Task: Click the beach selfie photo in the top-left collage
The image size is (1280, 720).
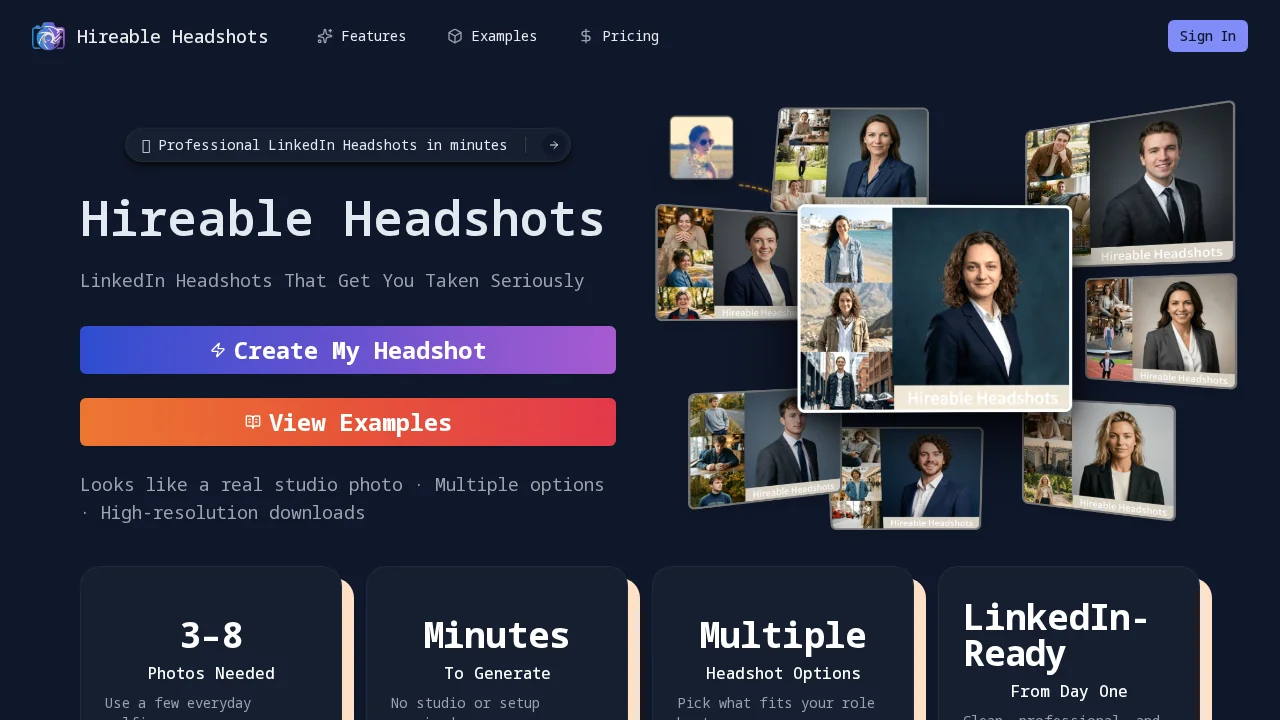Action: tap(701, 147)
